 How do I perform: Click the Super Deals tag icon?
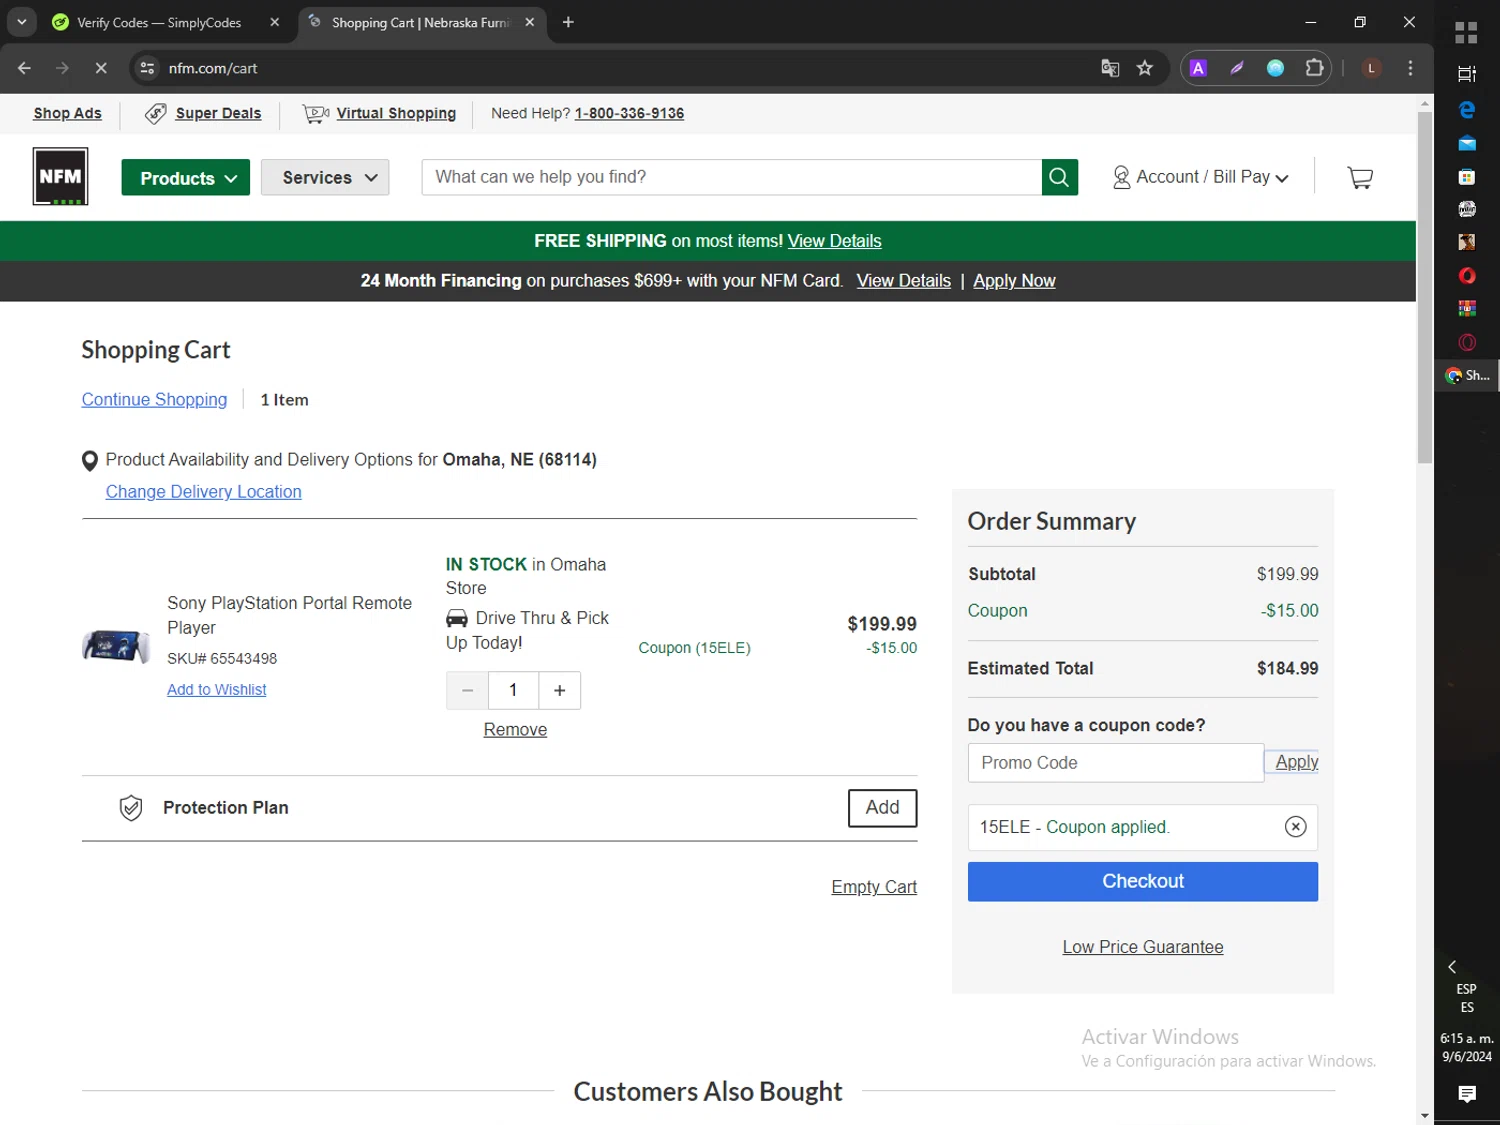(x=155, y=113)
